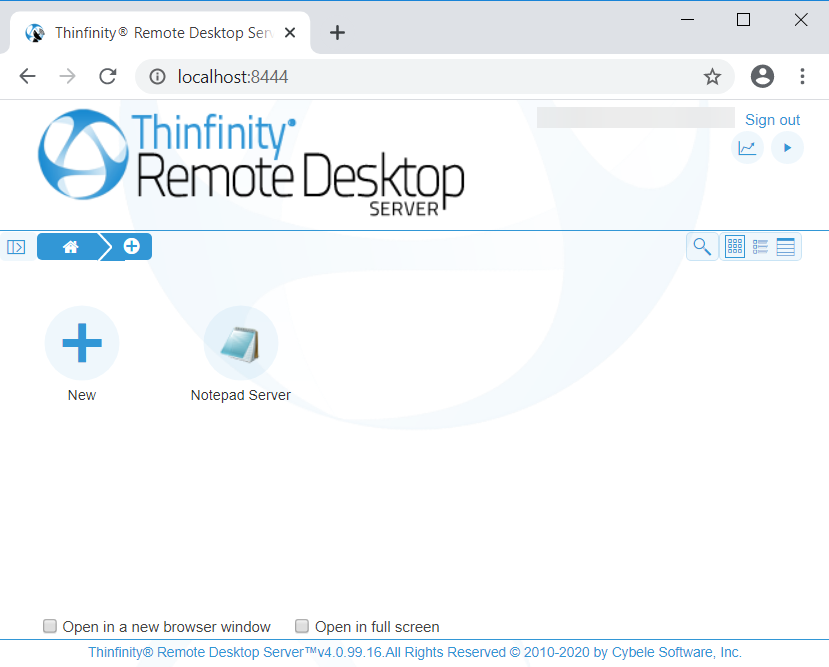Enable Open in a new browser window

point(50,626)
